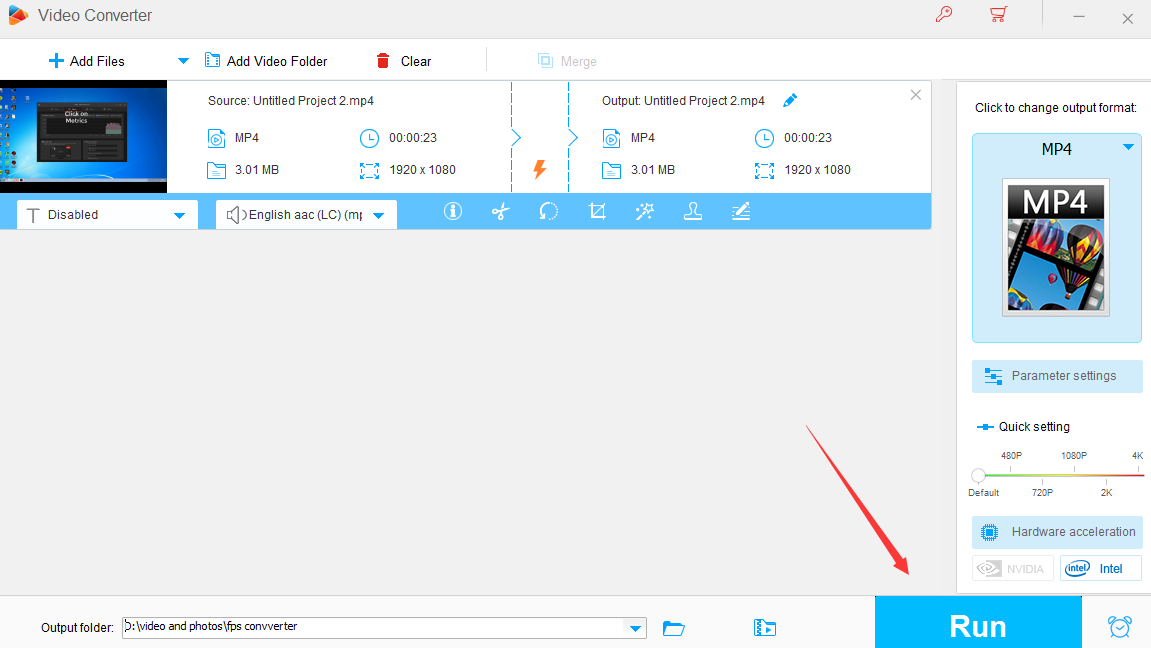
Task: Click the watermark stamp icon
Action: (x=692, y=211)
